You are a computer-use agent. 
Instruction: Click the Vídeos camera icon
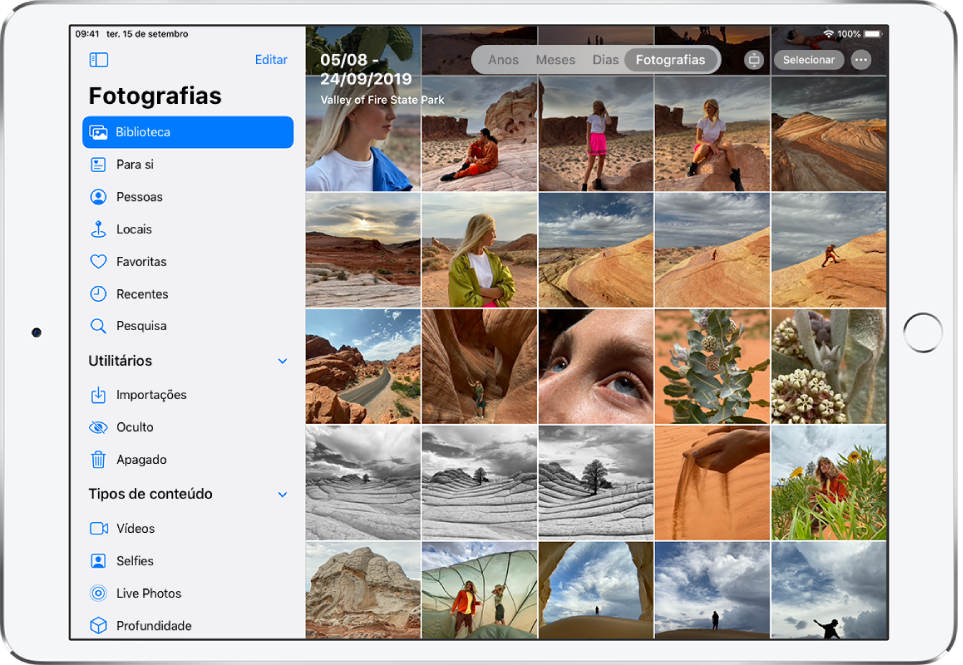pyautogui.click(x=99, y=529)
